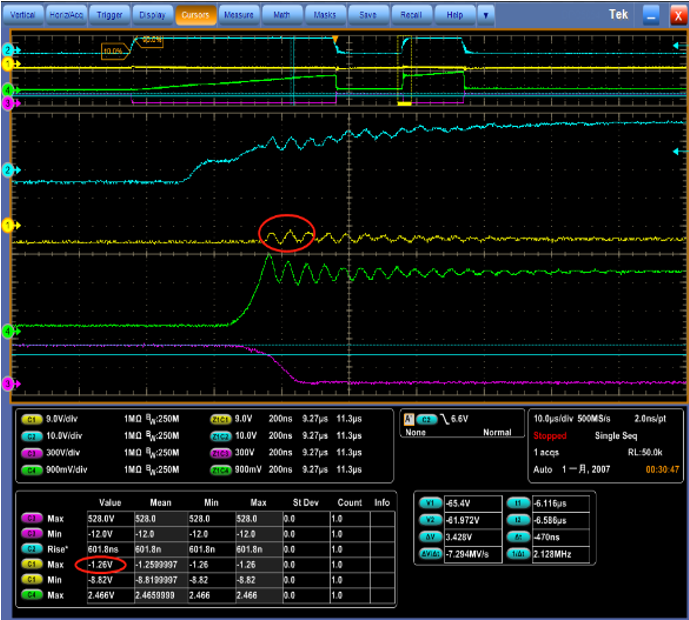This screenshot has width=689, height=620.
Task: Open the Measure menu
Action: [239, 15]
